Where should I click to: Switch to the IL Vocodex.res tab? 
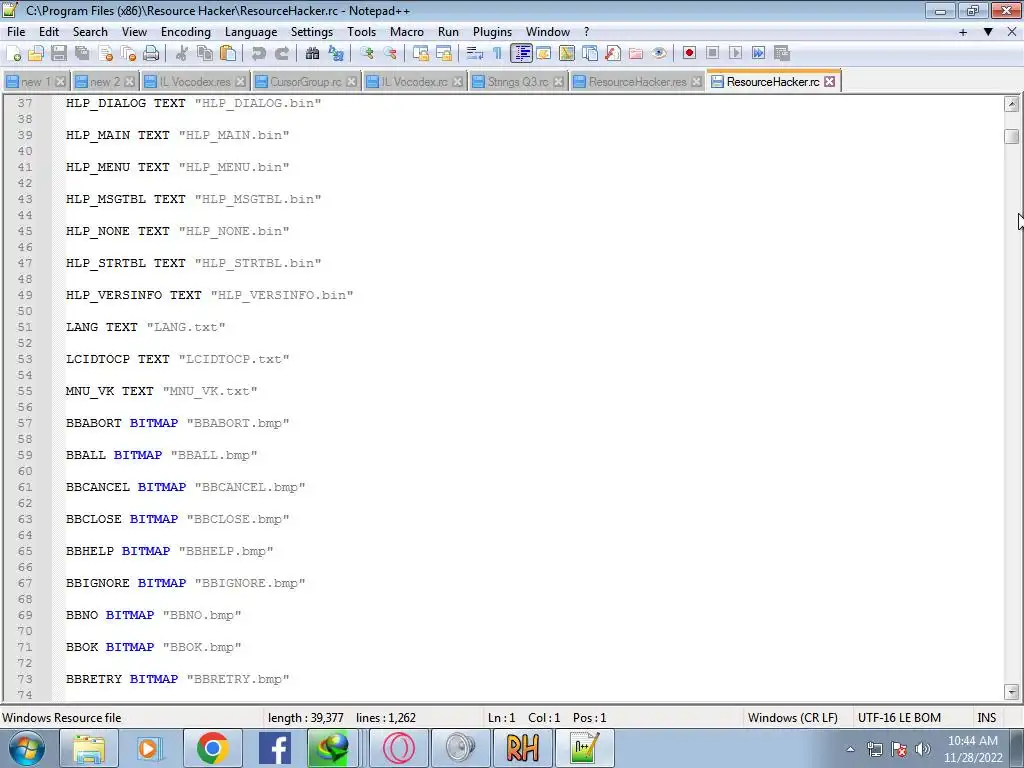195,82
